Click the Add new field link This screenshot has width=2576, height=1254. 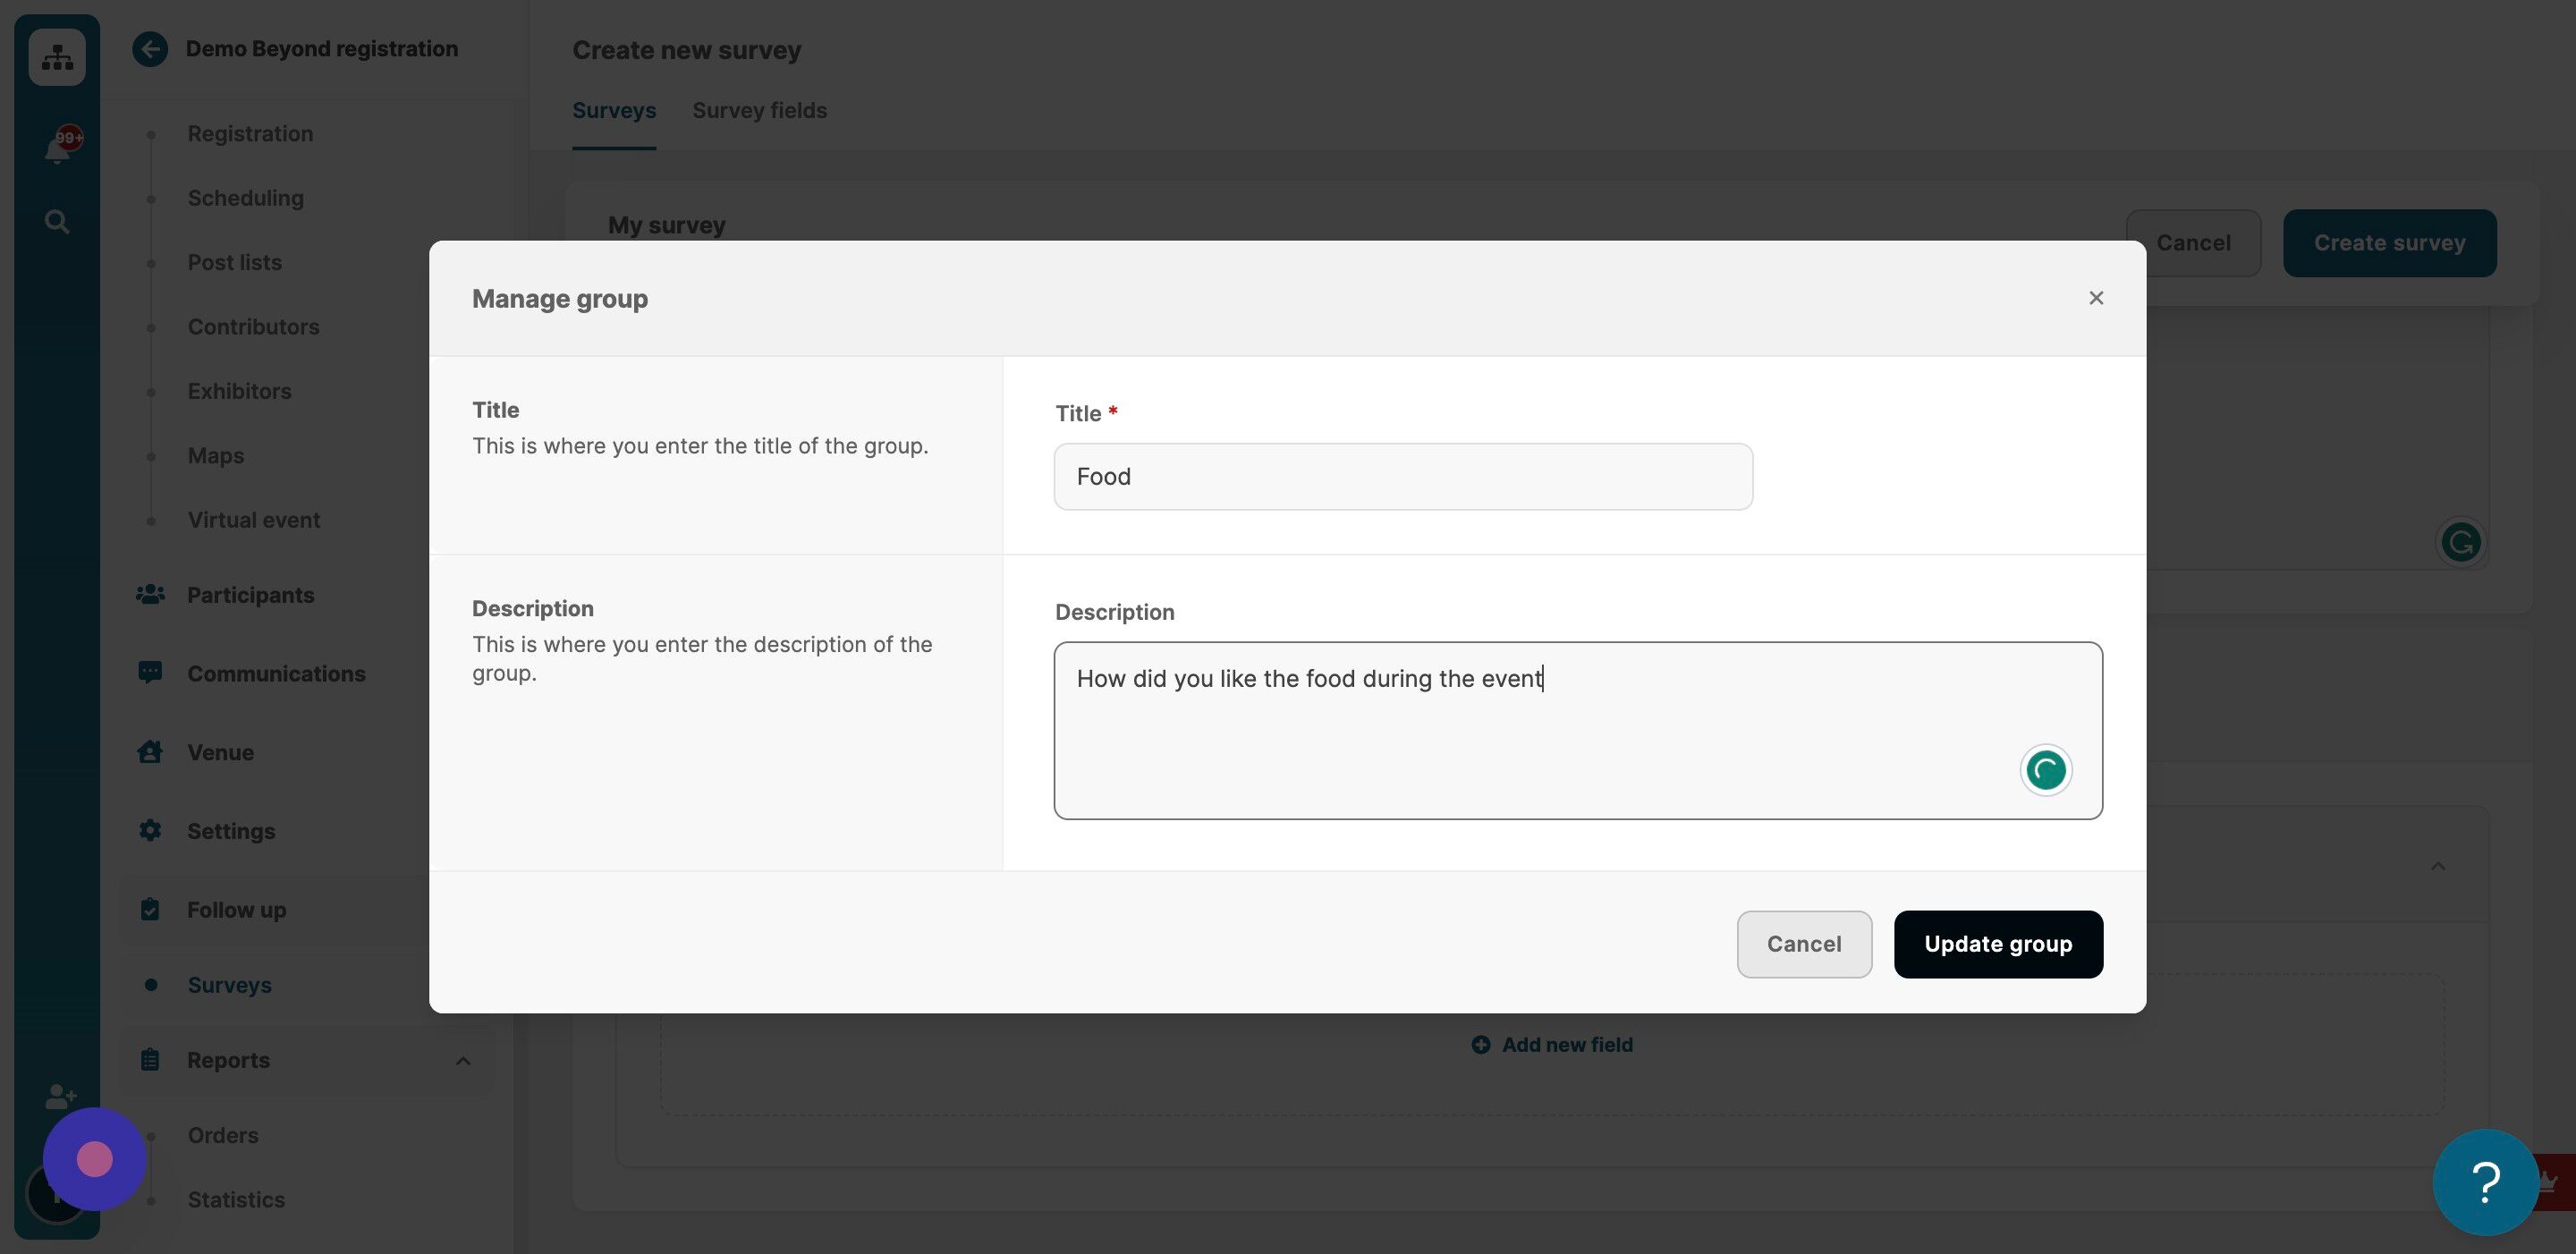[1552, 1045]
